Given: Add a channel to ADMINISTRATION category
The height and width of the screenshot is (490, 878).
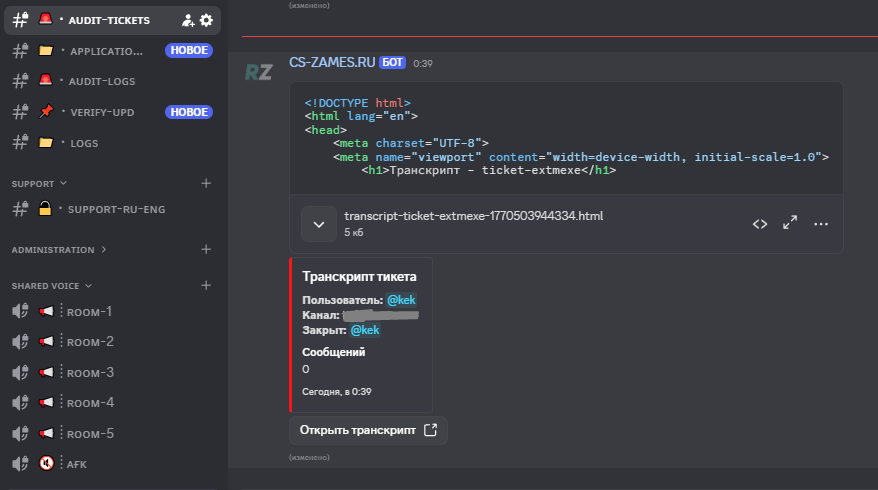Looking at the screenshot, I should [206, 249].
